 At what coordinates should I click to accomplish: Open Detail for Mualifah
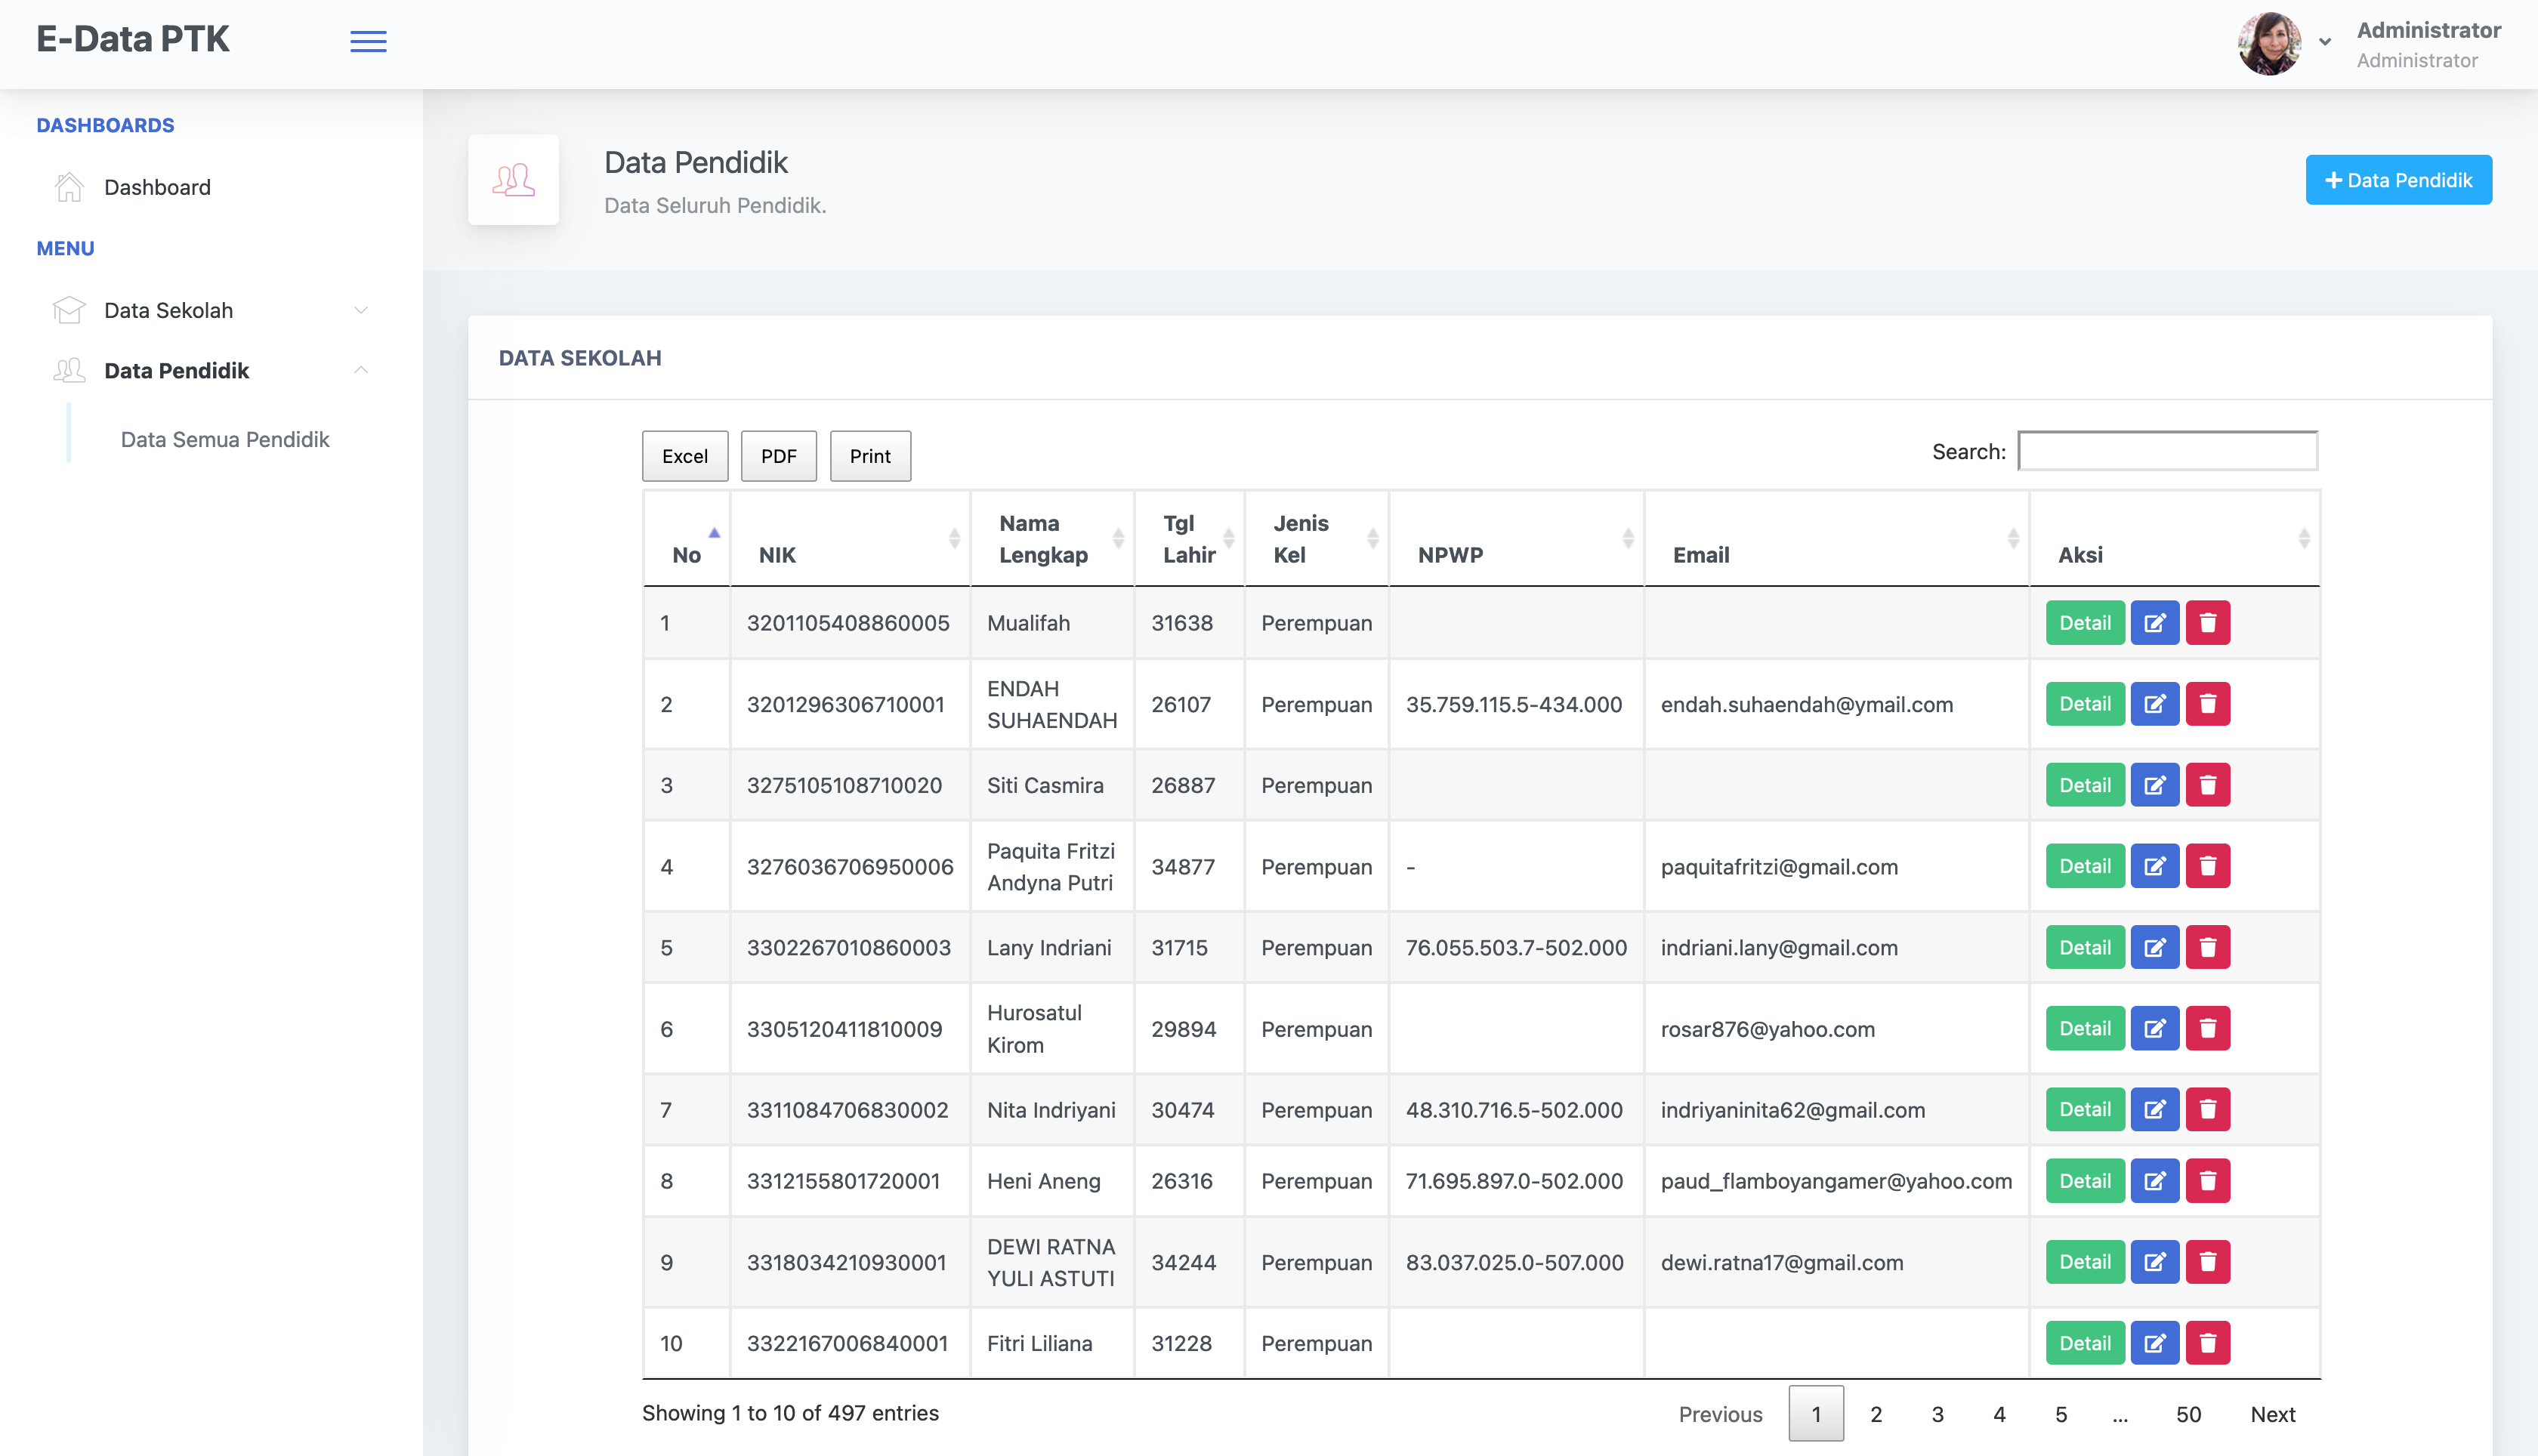click(x=2085, y=623)
